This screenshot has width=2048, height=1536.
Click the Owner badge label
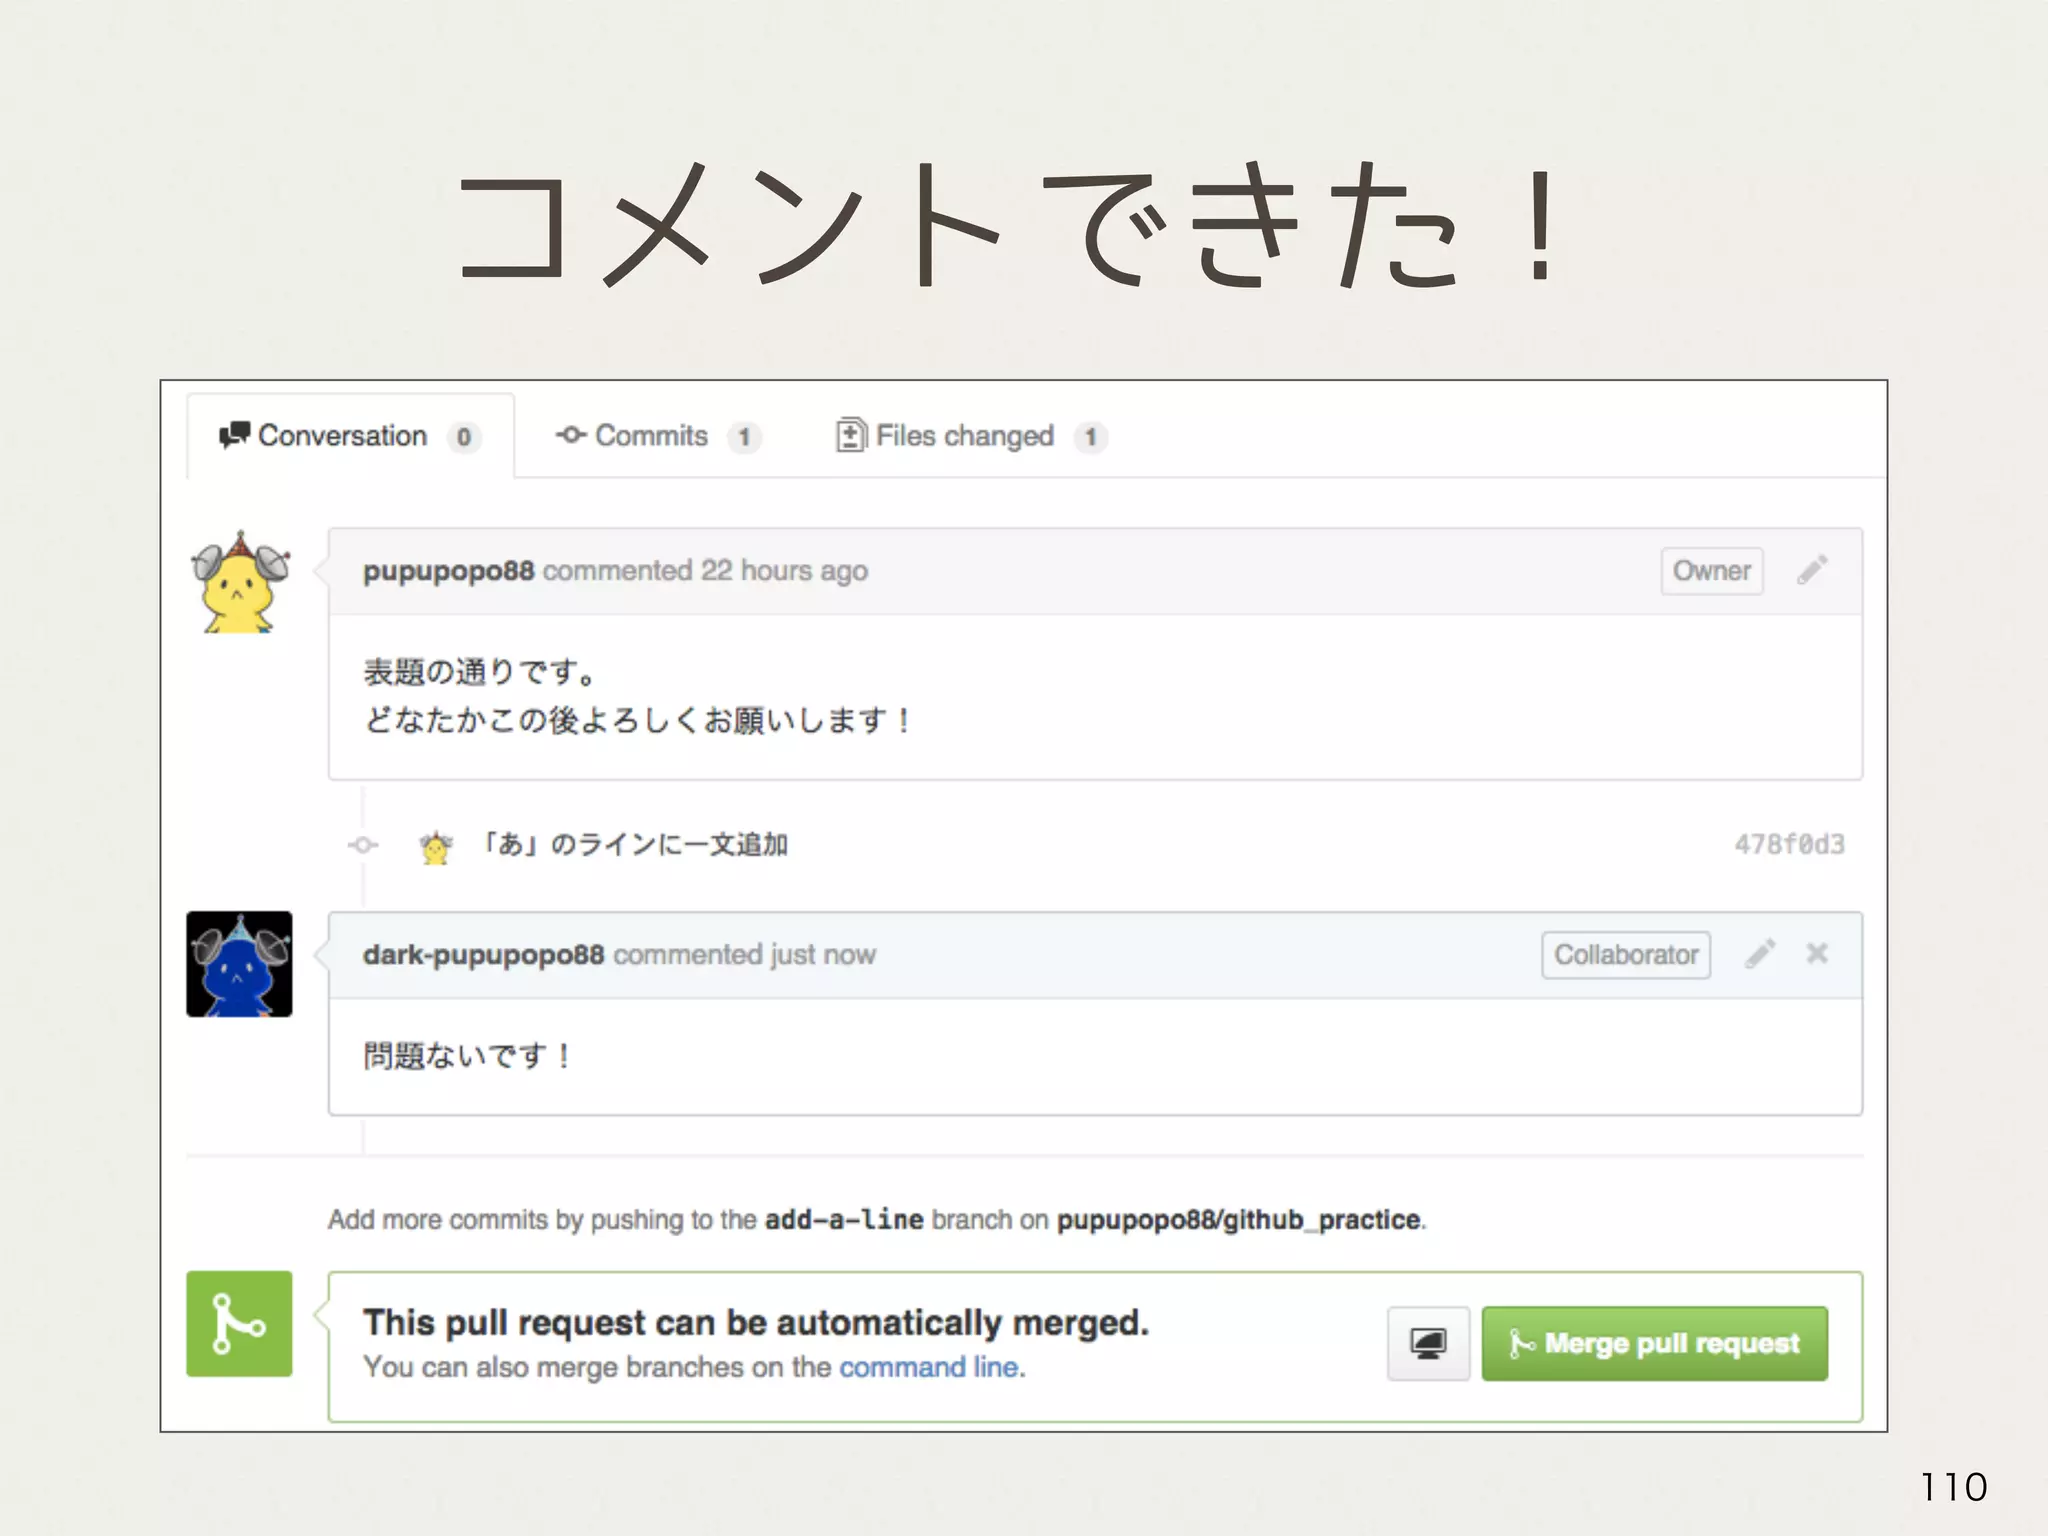(x=1711, y=571)
